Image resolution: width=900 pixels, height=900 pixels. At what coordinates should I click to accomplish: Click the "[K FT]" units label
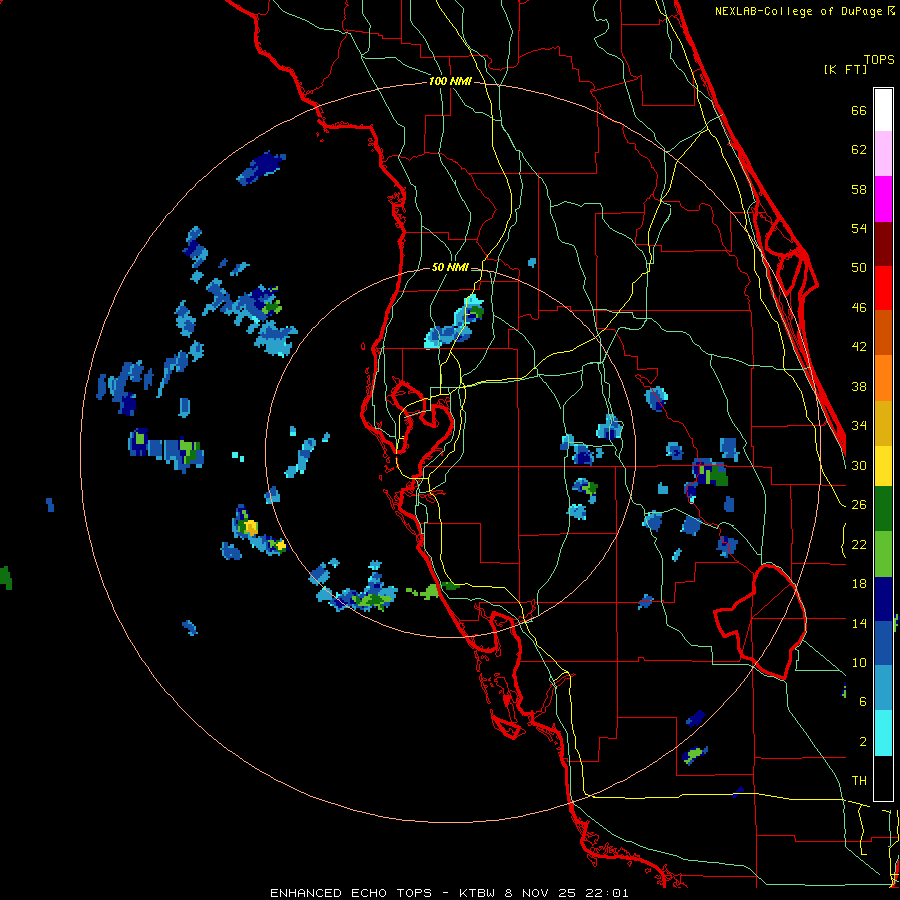pos(845,69)
